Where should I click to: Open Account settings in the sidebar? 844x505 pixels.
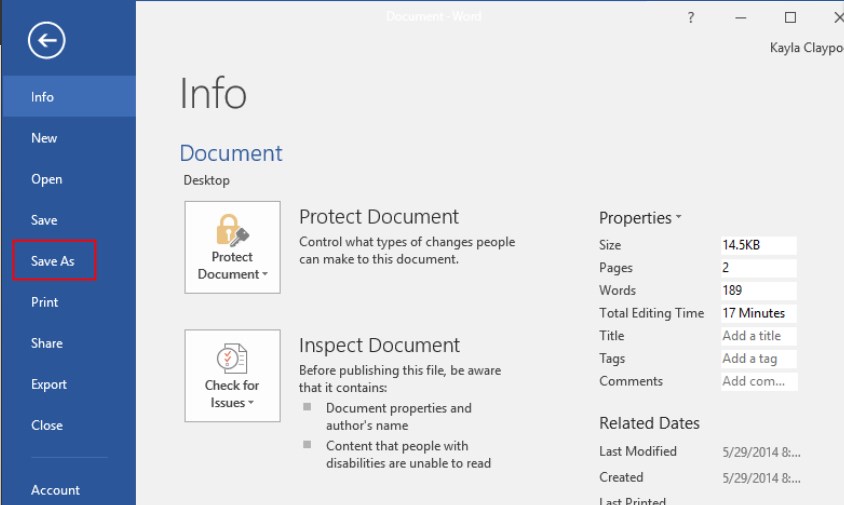pos(55,490)
